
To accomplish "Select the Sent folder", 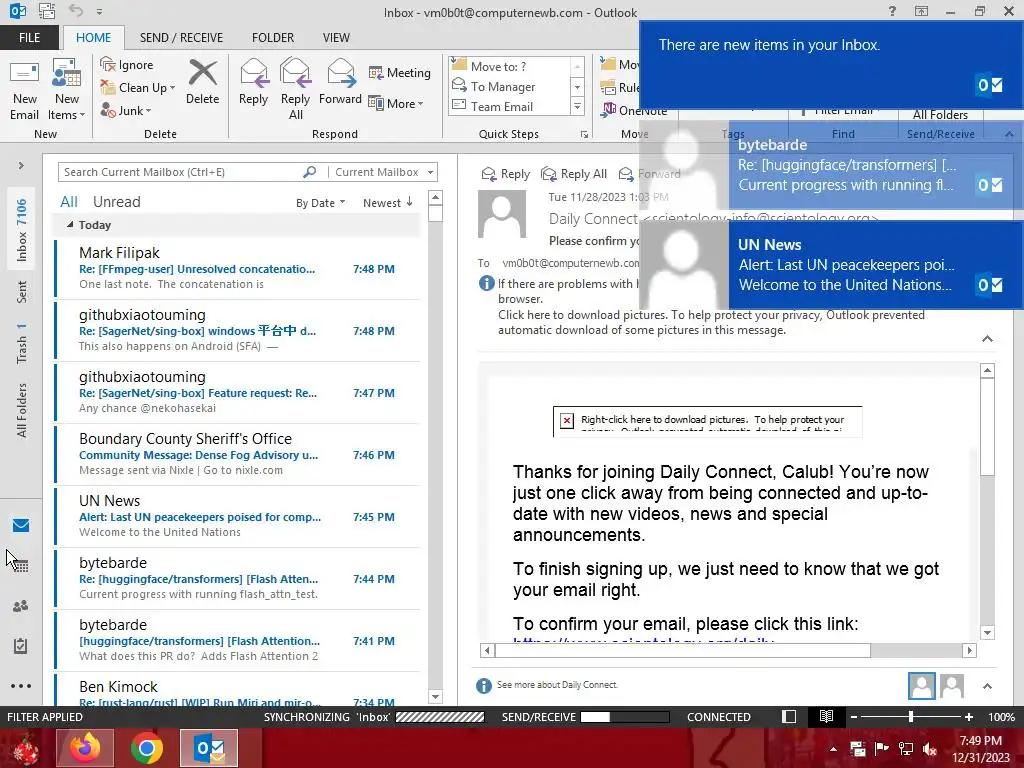I will point(22,292).
